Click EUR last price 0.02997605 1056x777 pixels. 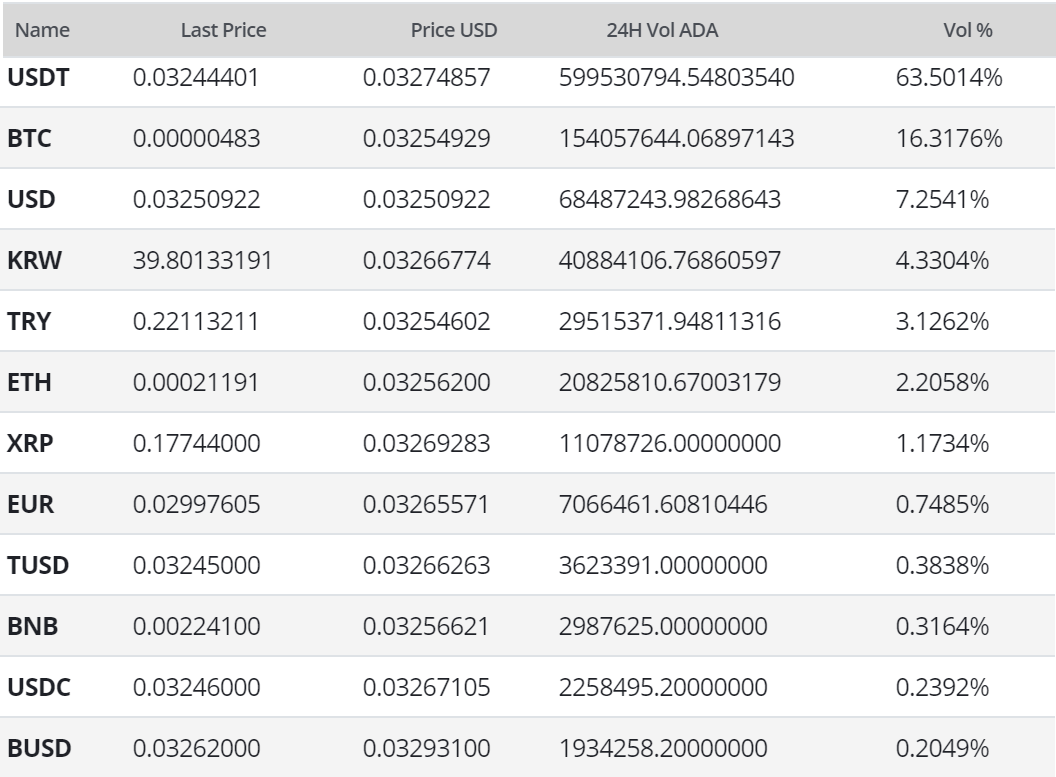[x=196, y=504]
